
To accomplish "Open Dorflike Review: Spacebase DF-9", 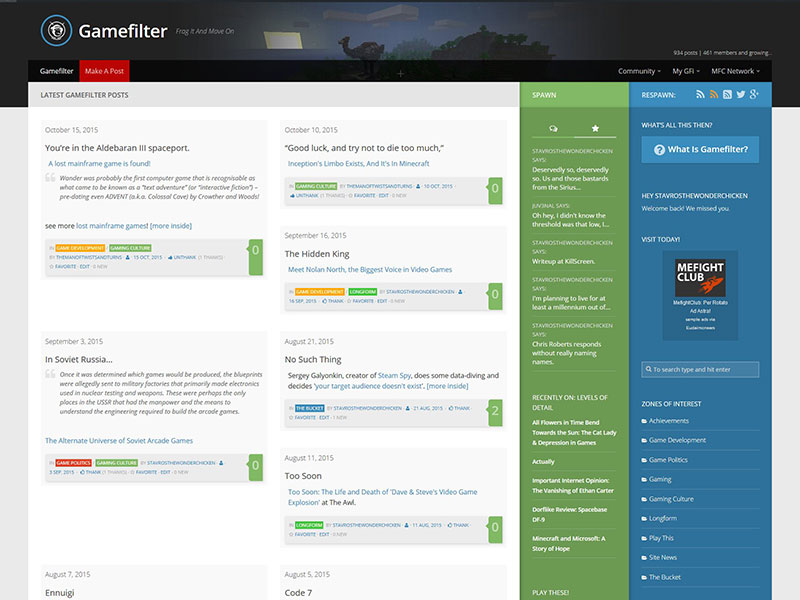I will (569, 514).
